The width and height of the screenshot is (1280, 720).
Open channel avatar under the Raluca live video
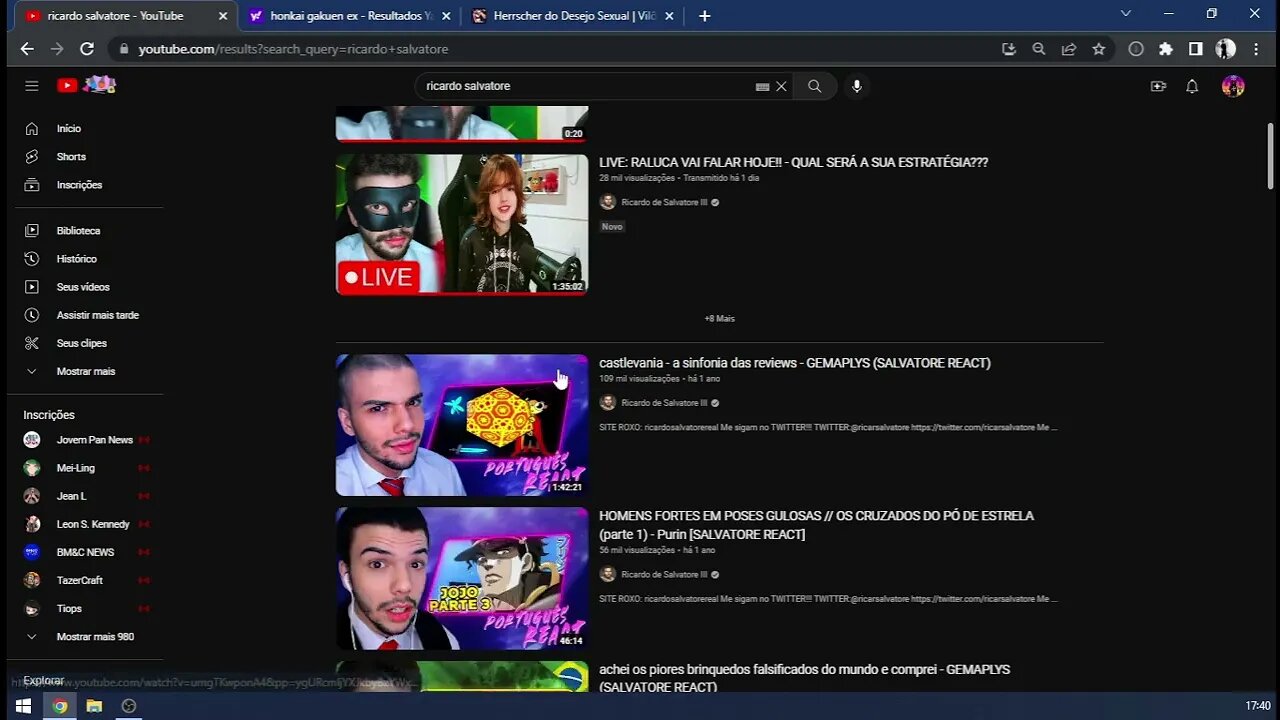click(x=608, y=202)
